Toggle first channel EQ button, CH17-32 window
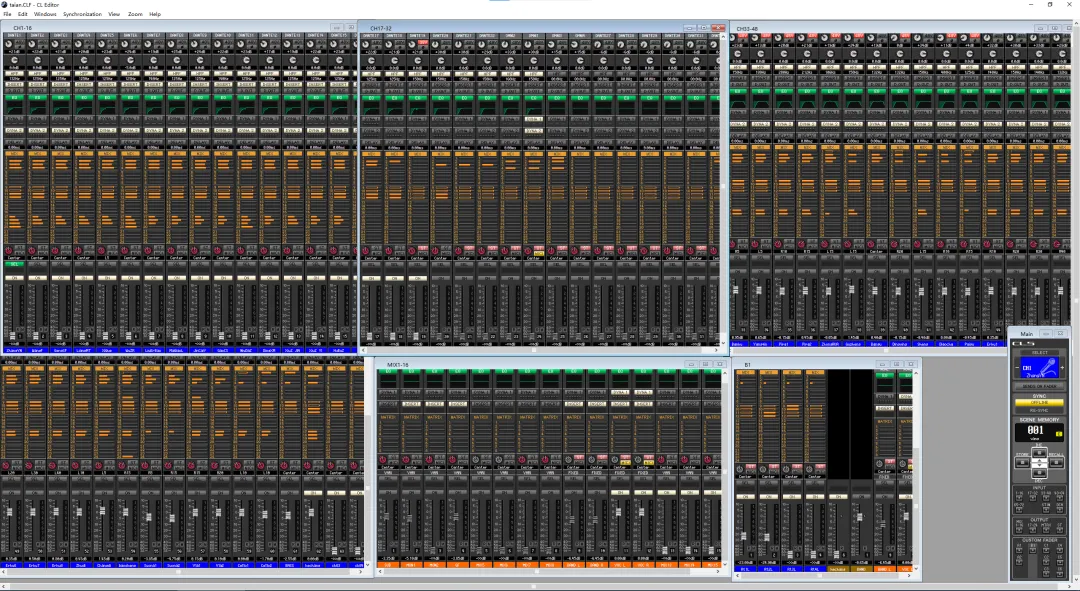The height and width of the screenshot is (591, 1080). pyautogui.click(x=372, y=98)
